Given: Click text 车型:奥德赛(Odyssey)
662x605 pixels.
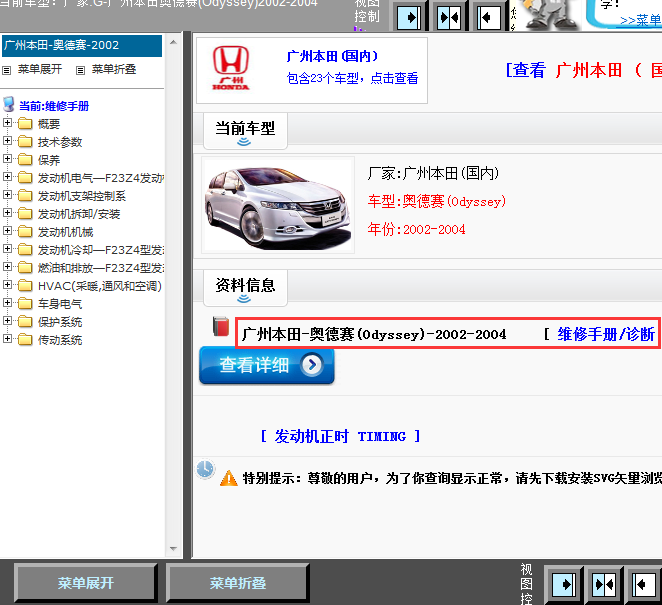Looking at the screenshot, I should (437, 201).
